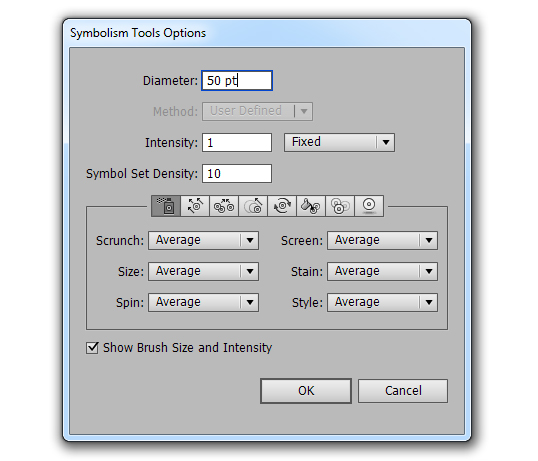Viewport: 538px width, 461px height.
Task: Select the Symbol Shifter tool icon
Action: pos(195,206)
